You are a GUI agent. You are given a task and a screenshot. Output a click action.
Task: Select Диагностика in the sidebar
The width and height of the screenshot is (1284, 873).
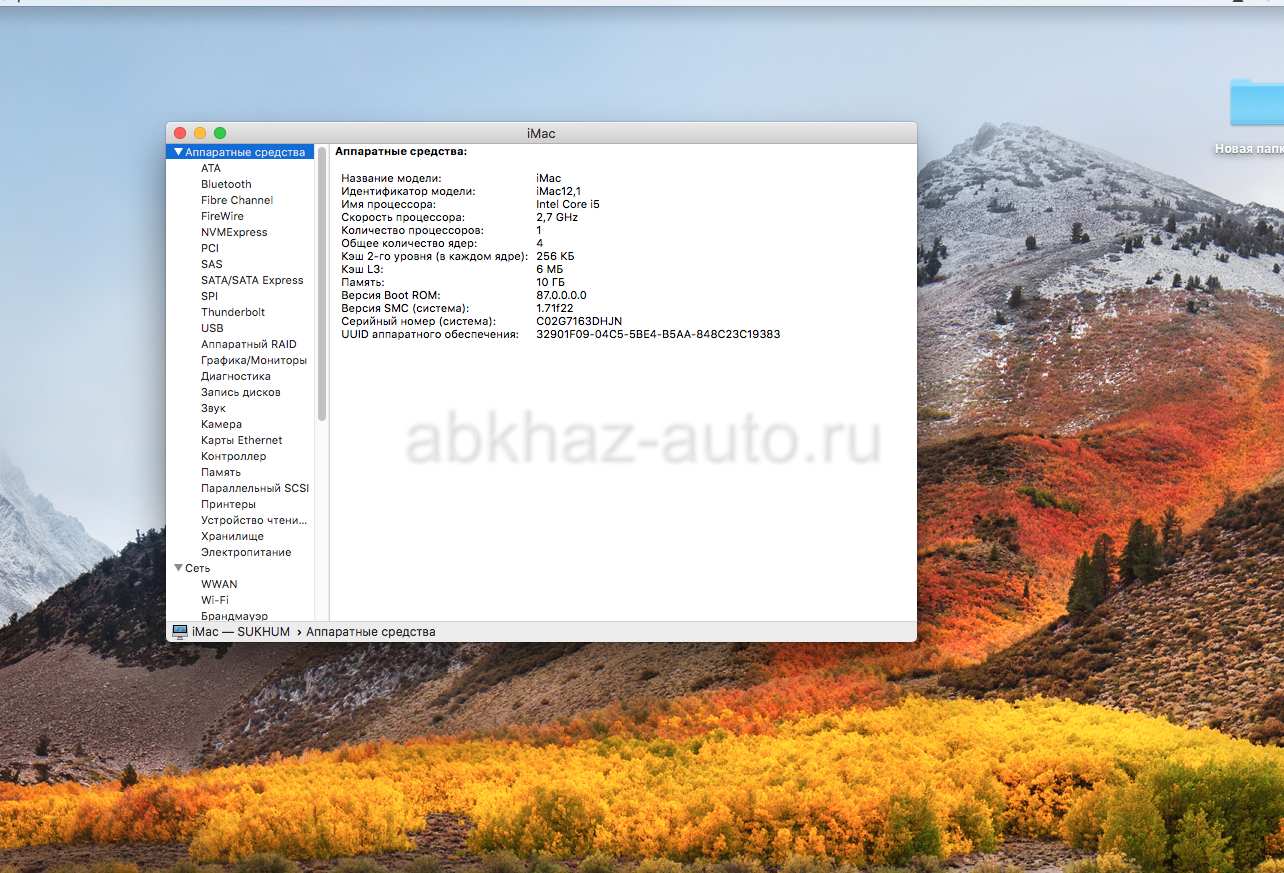[x=236, y=376]
